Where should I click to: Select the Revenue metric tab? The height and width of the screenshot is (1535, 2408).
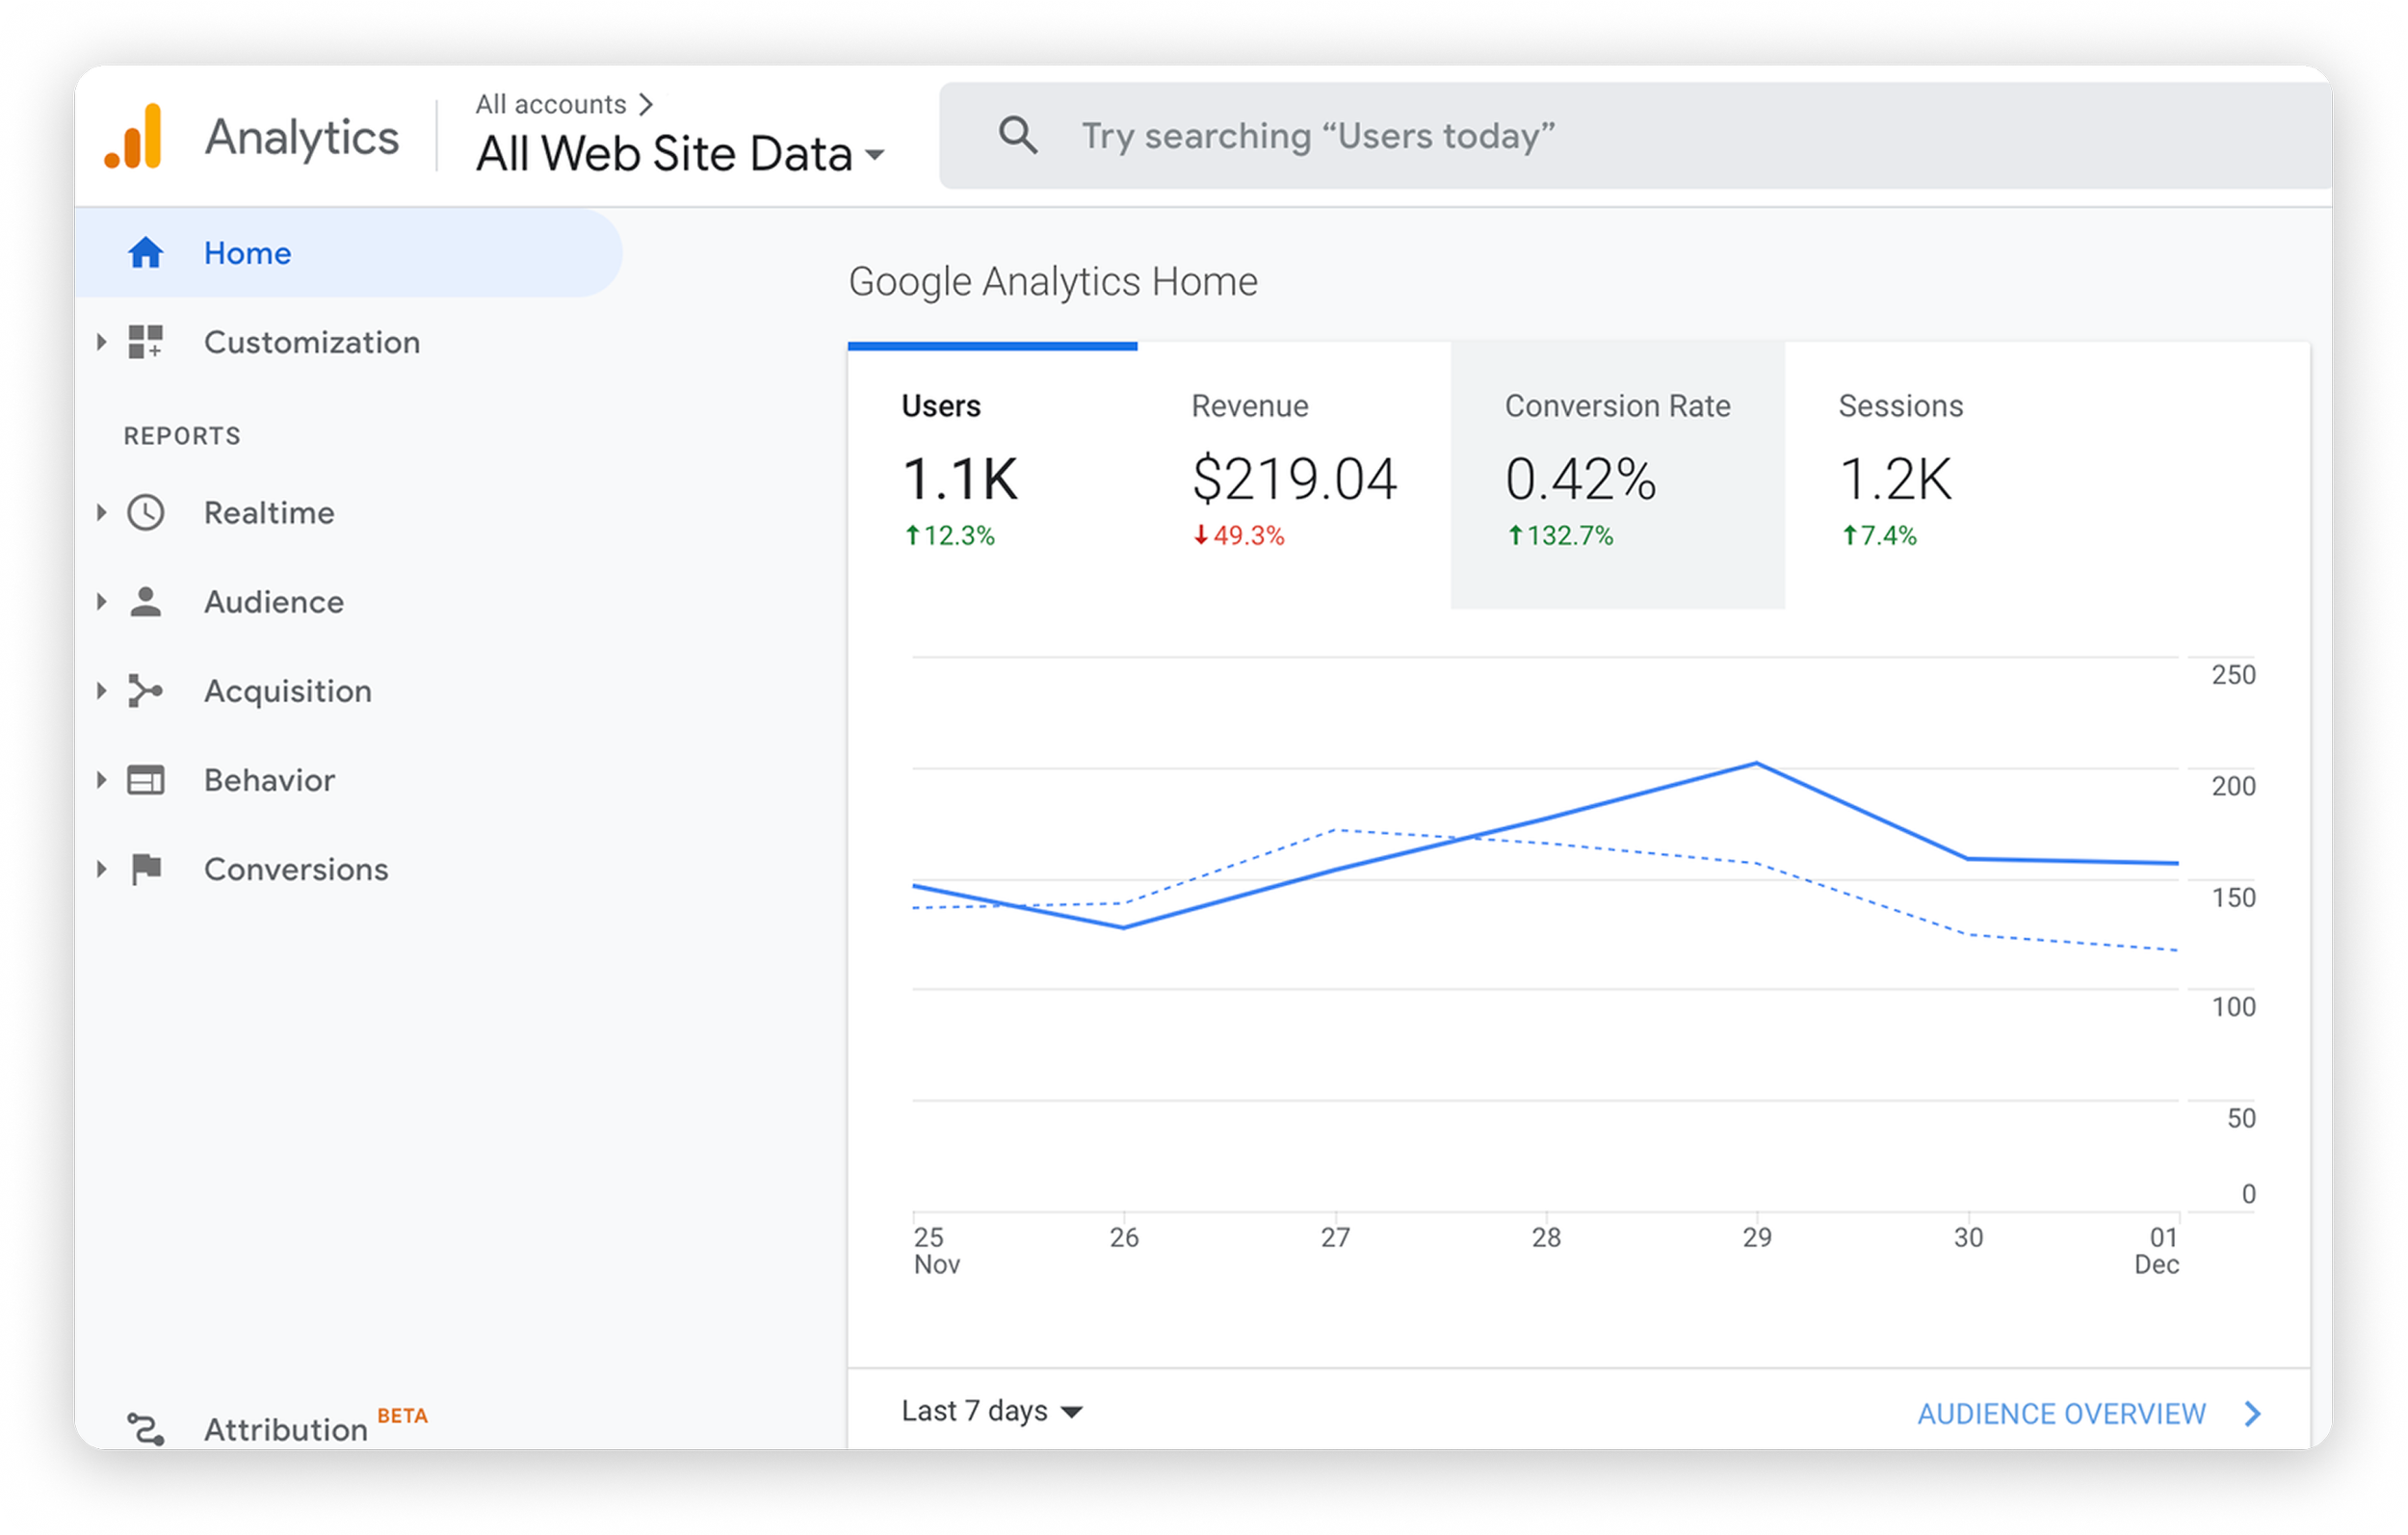pyautogui.click(x=1293, y=473)
